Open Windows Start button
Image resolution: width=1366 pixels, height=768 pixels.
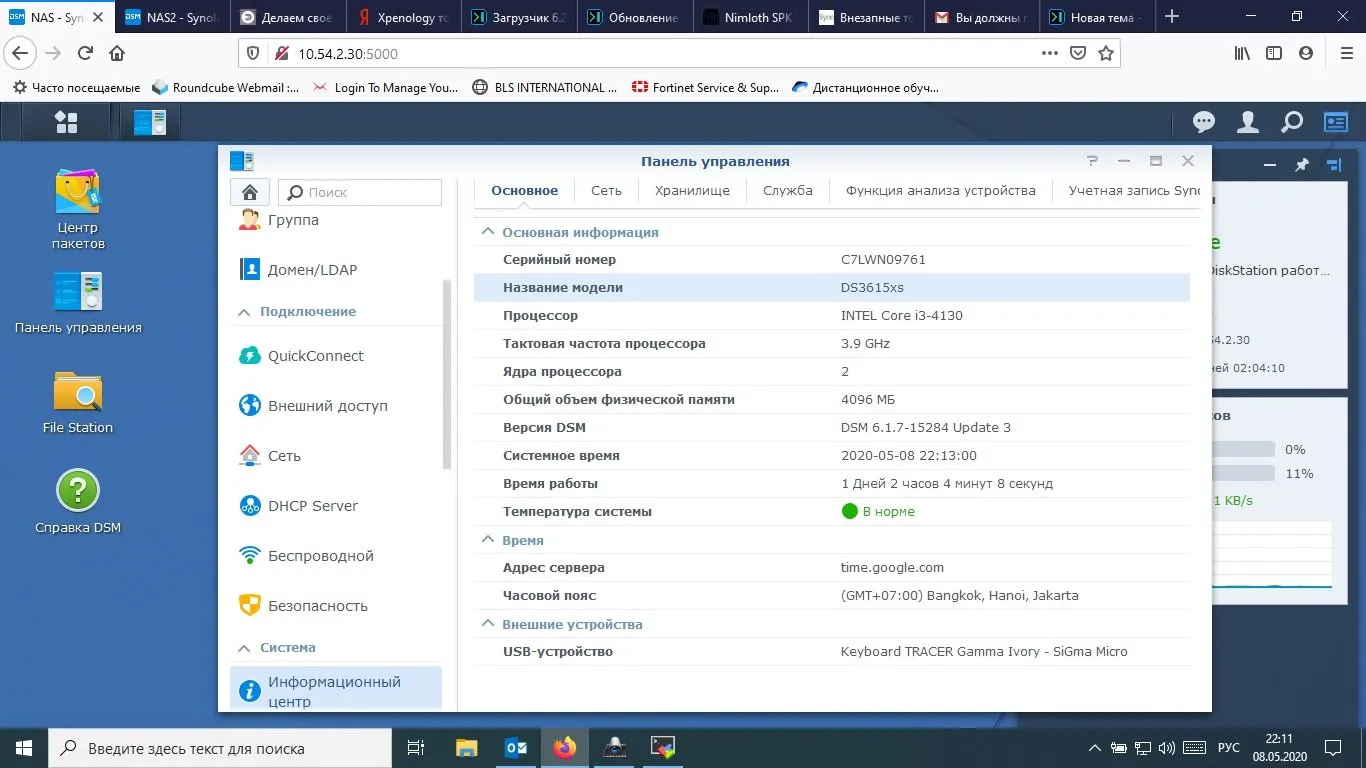tap(24, 748)
